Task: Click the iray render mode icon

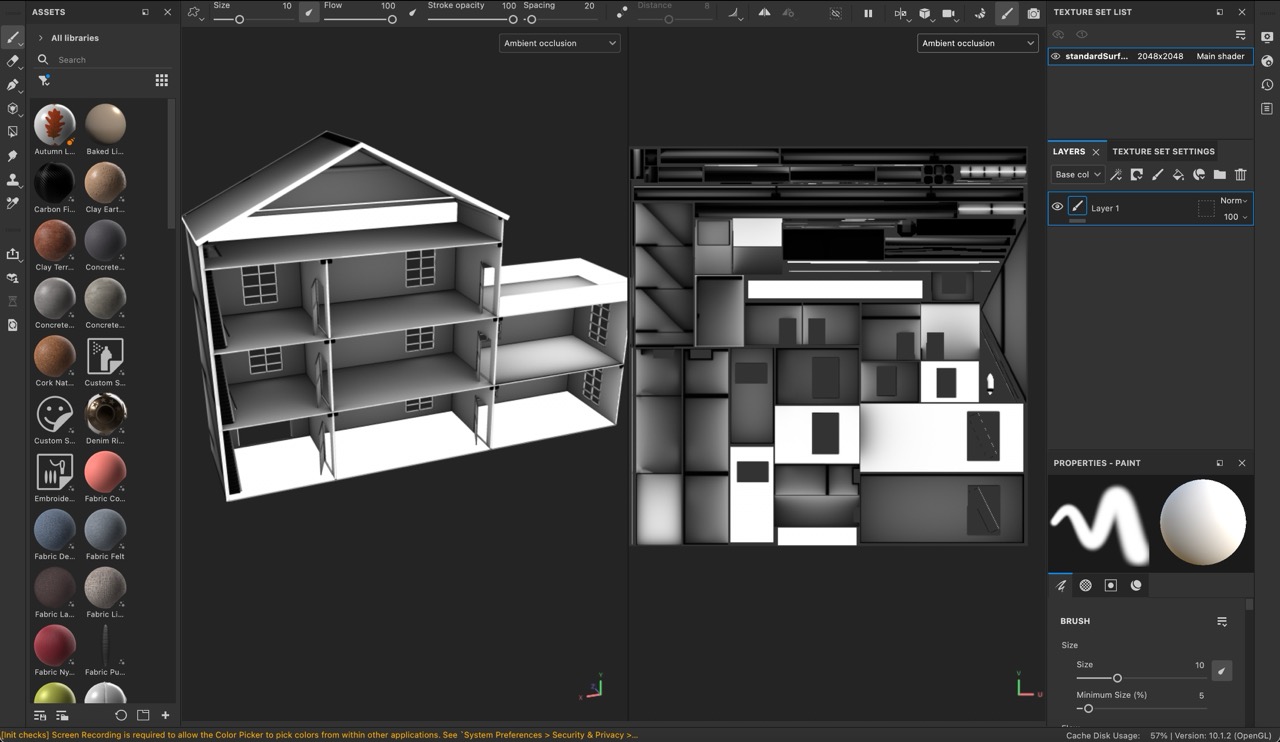Action: (980, 13)
